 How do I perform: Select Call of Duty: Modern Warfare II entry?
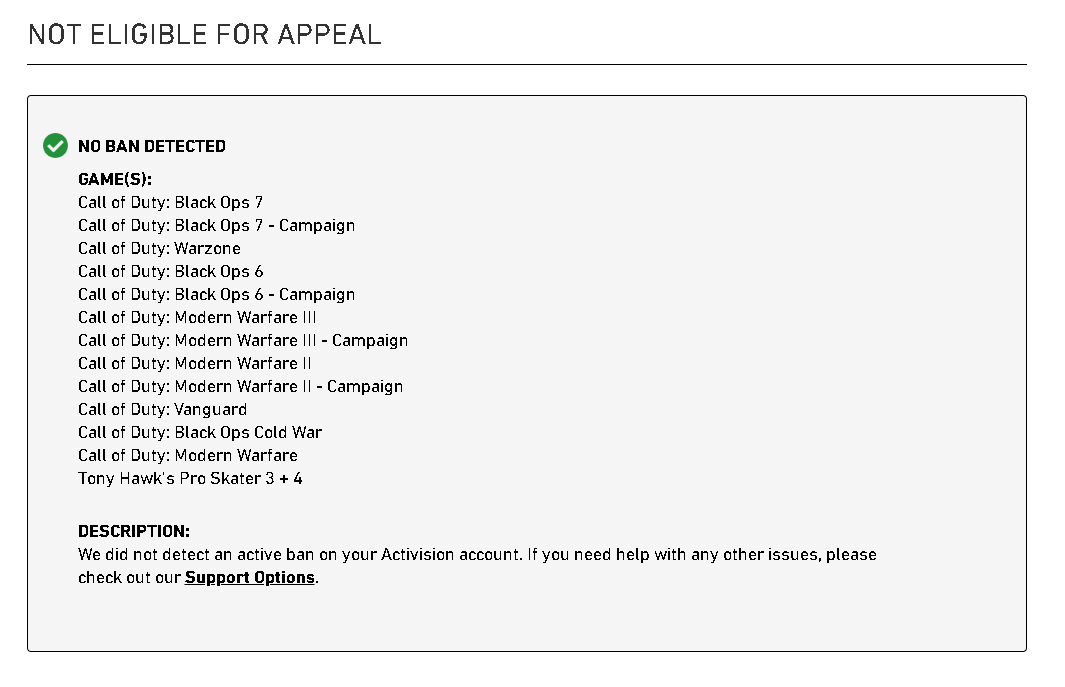[x=195, y=364]
